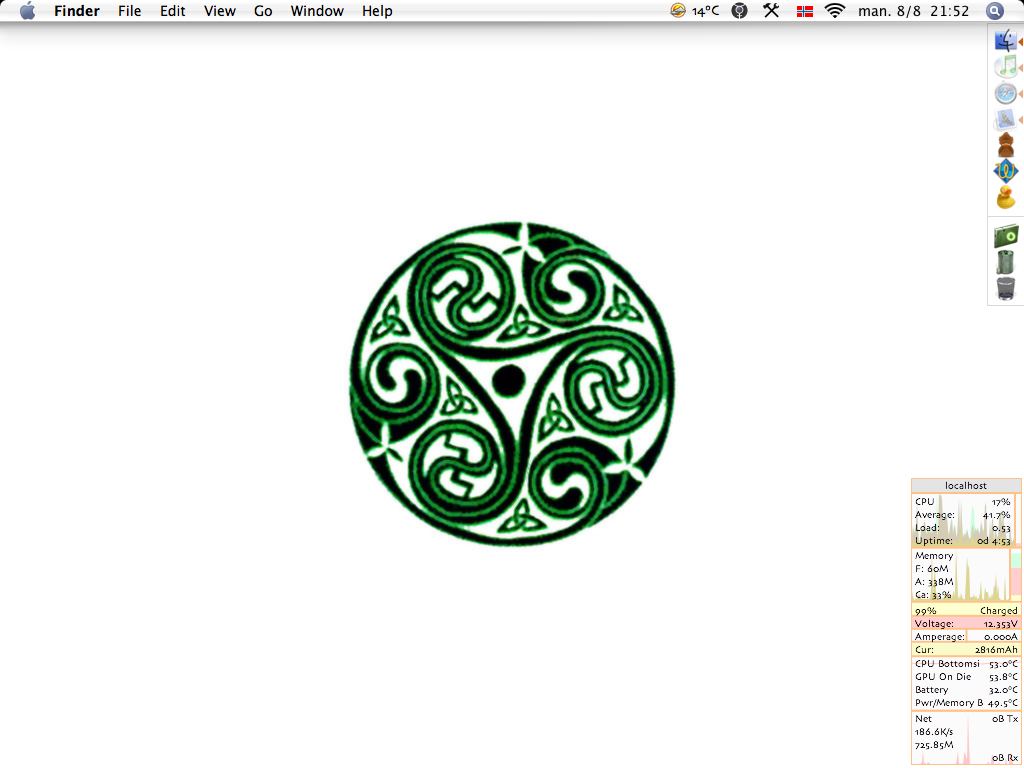Click the 99% Charged battery bar
This screenshot has height=768, width=1024.
(x=966, y=611)
